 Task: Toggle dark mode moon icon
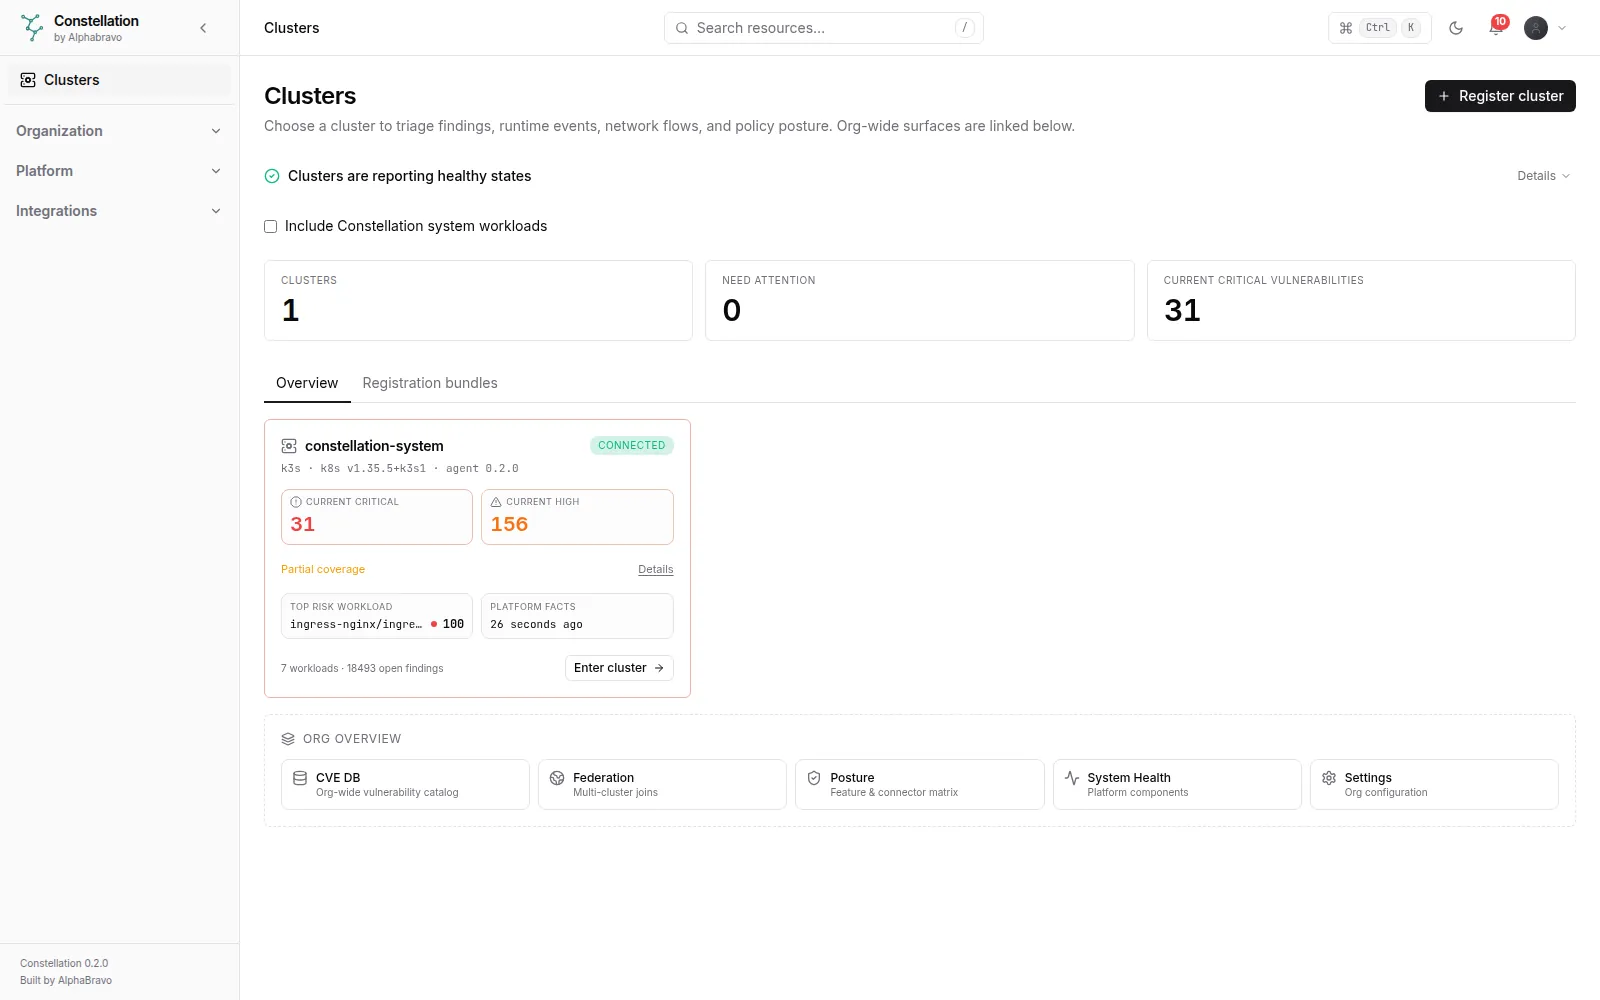1456,28
